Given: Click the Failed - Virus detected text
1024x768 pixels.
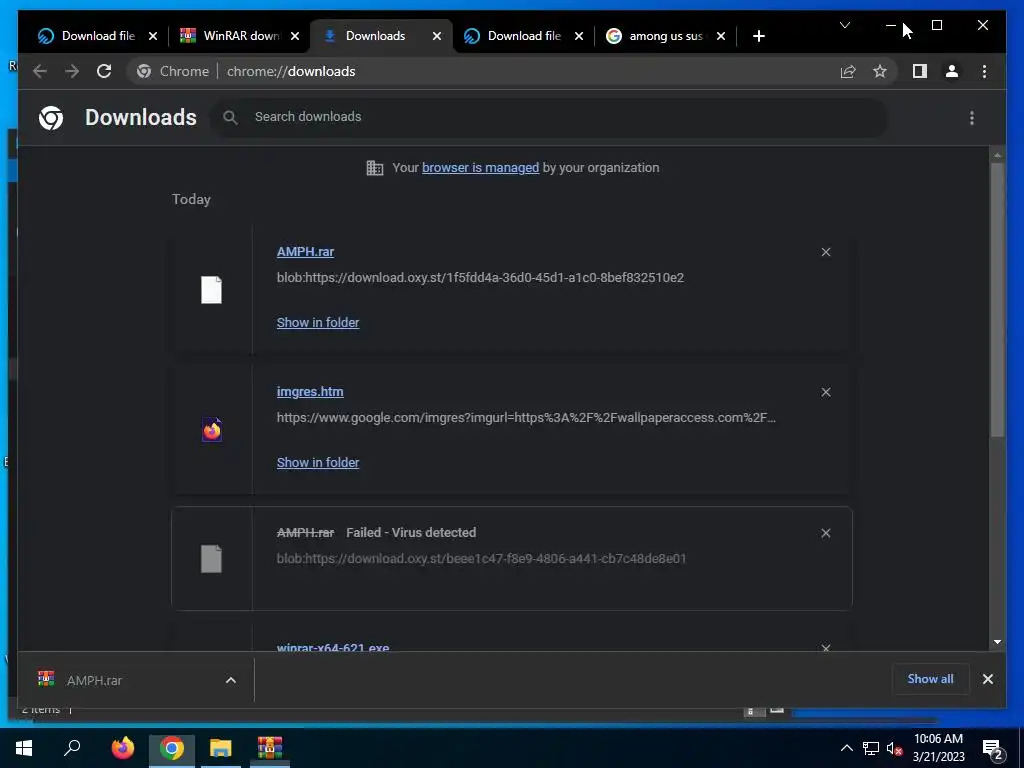Looking at the screenshot, I should (411, 532).
